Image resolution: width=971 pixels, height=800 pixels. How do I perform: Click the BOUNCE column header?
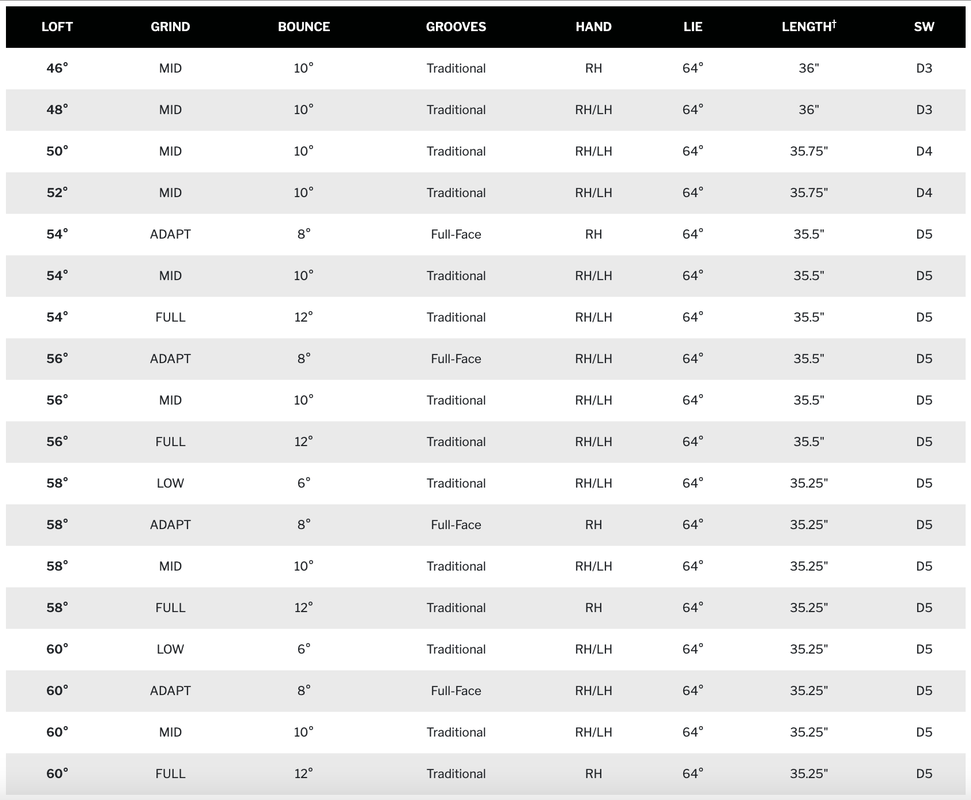point(303,27)
